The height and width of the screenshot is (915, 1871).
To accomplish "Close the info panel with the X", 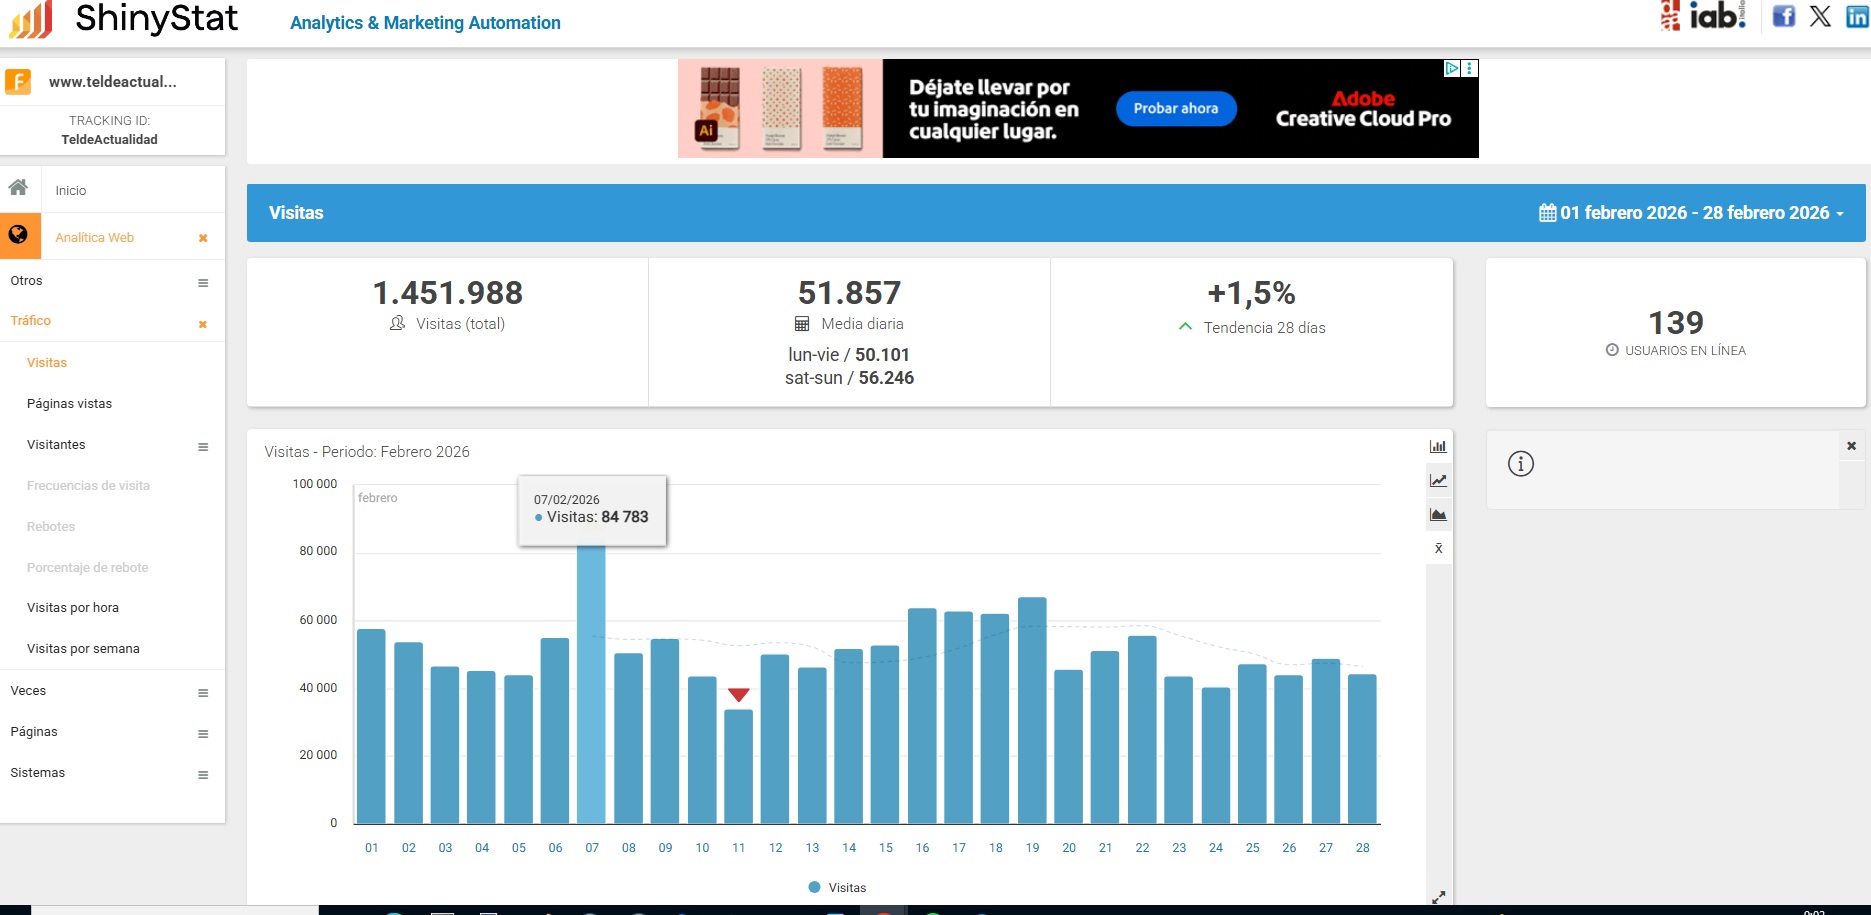I will (x=1851, y=446).
